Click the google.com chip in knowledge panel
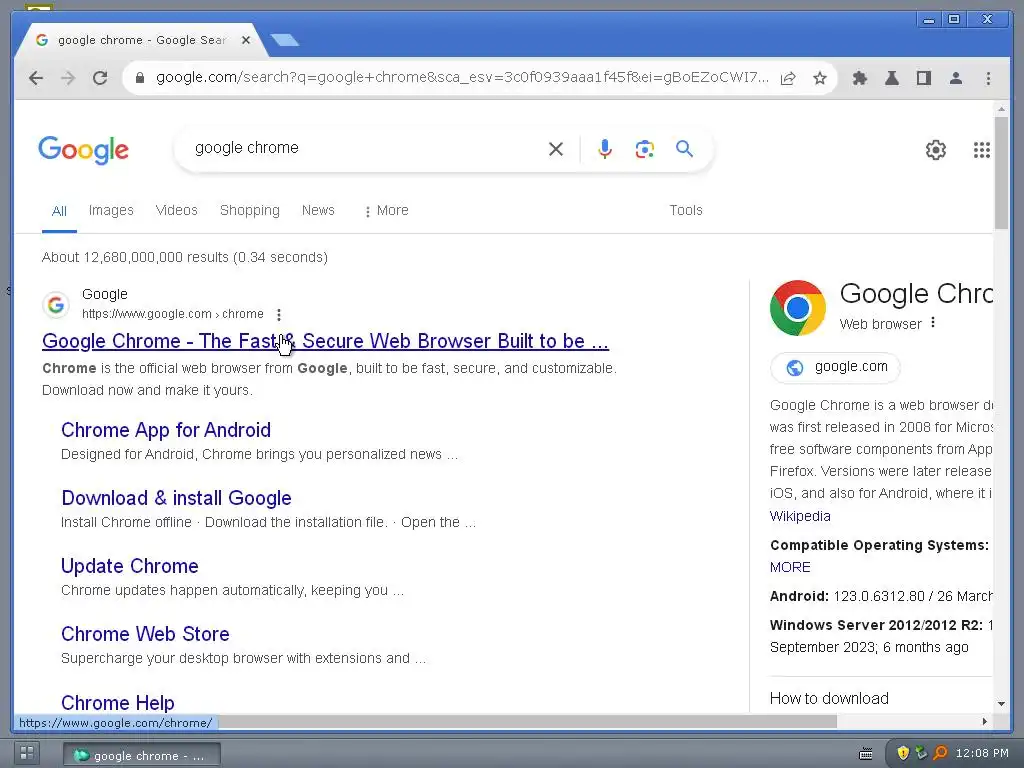 coord(835,367)
